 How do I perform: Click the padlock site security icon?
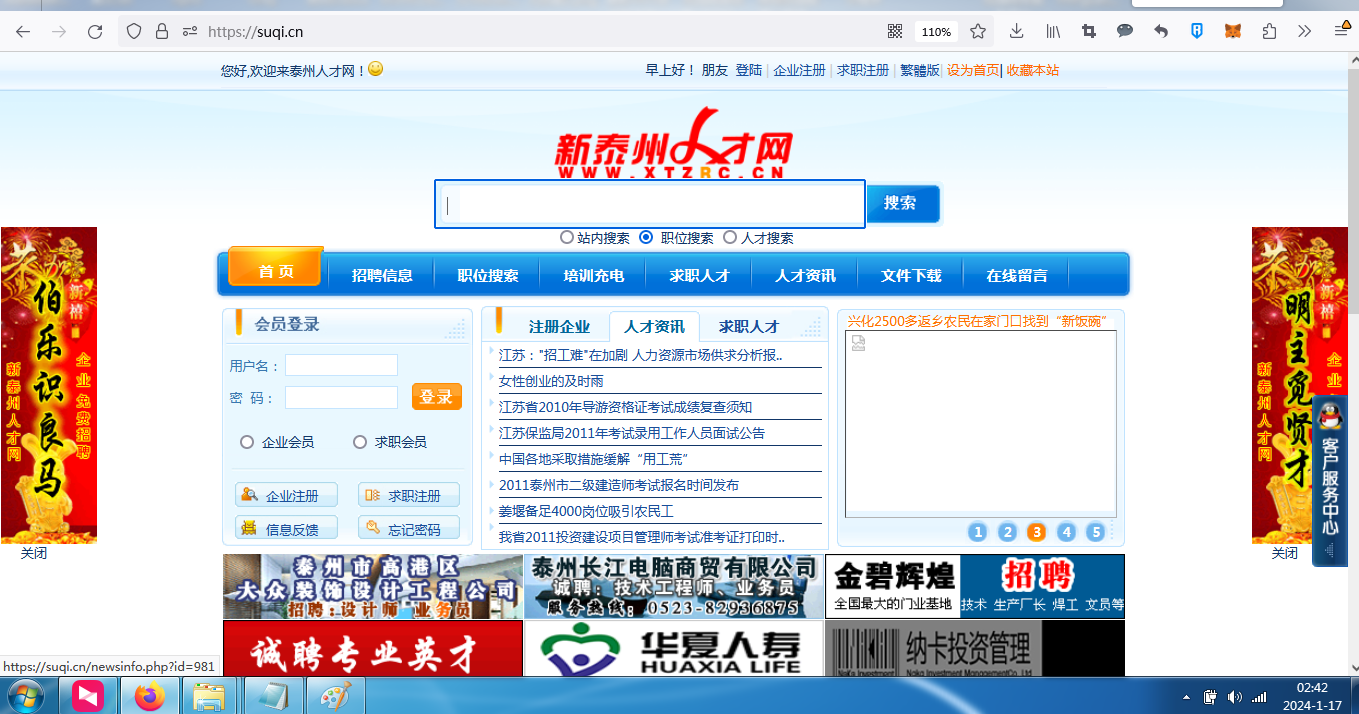[x=161, y=31]
